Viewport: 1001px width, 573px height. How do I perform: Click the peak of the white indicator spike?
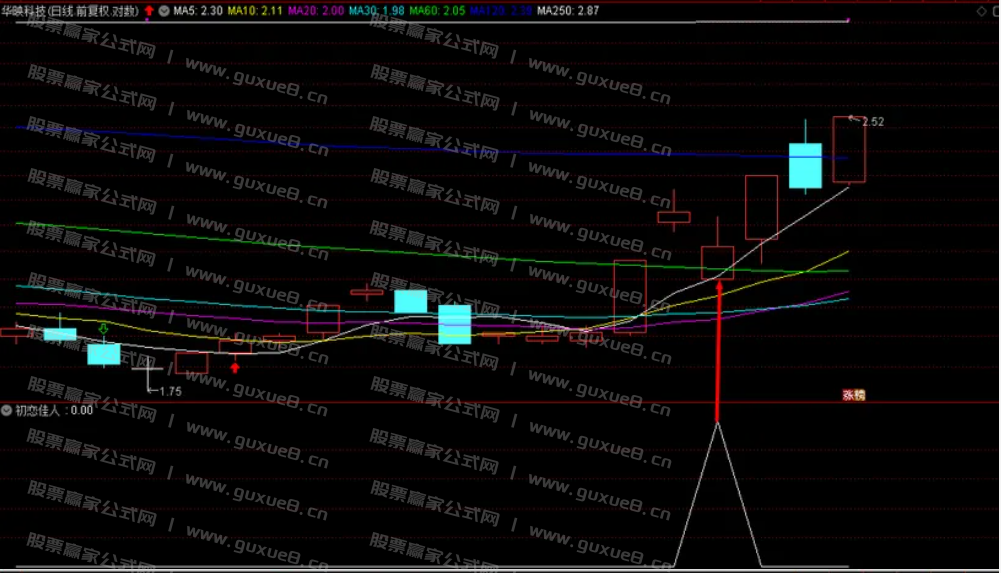pos(717,424)
